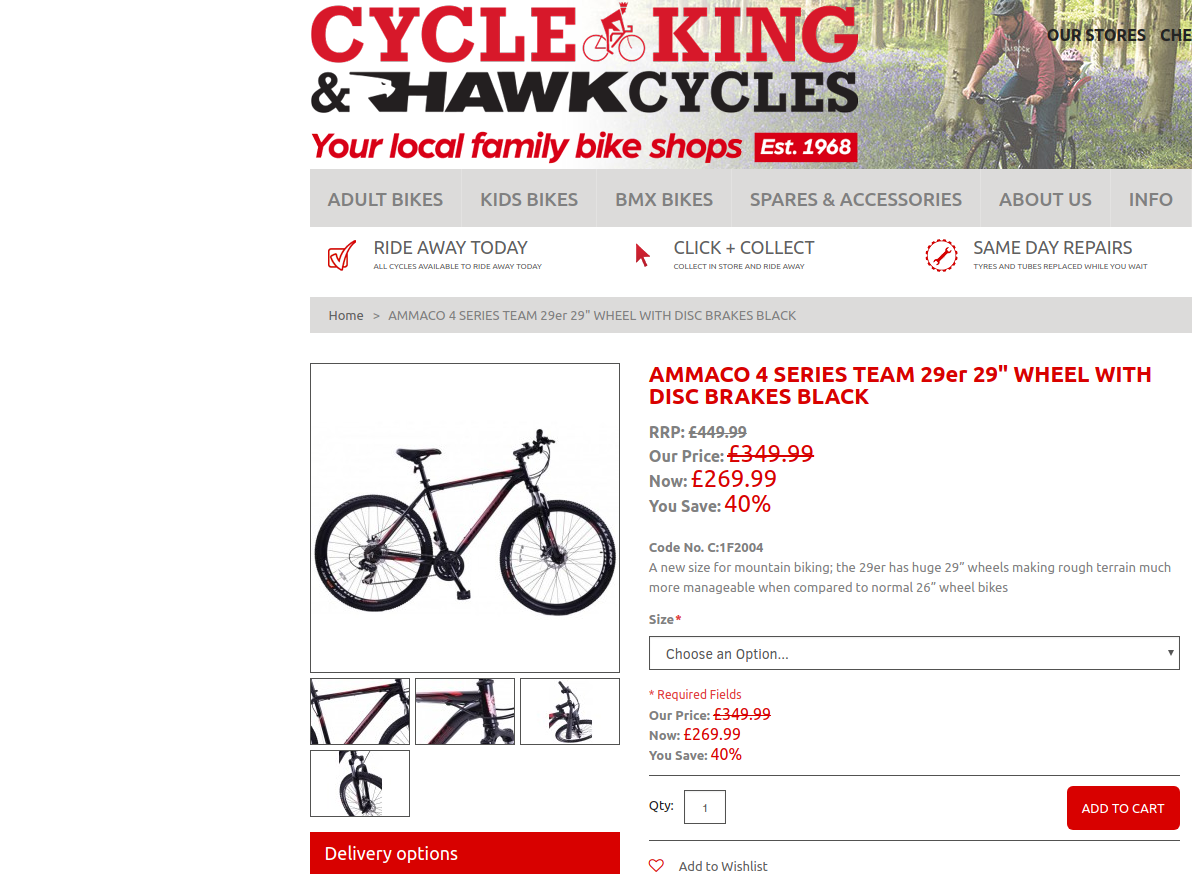View the front fork thumbnail

[x=360, y=784]
